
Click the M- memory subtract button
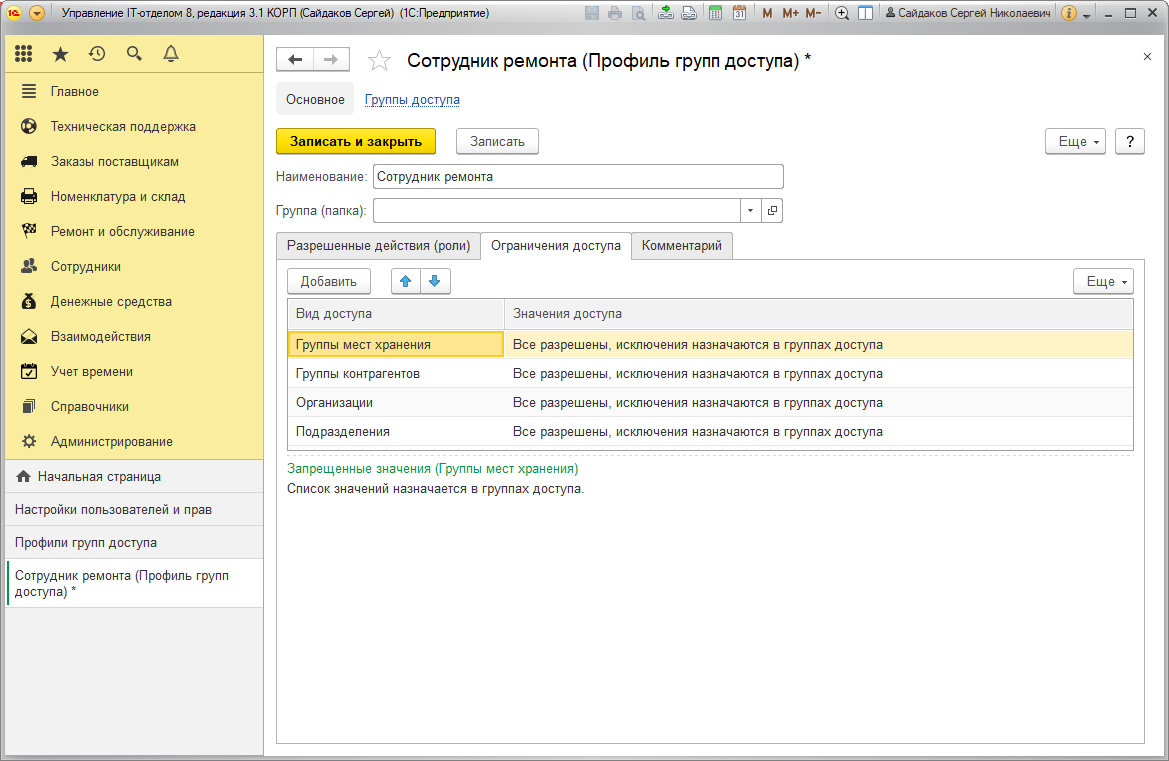(x=813, y=13)
